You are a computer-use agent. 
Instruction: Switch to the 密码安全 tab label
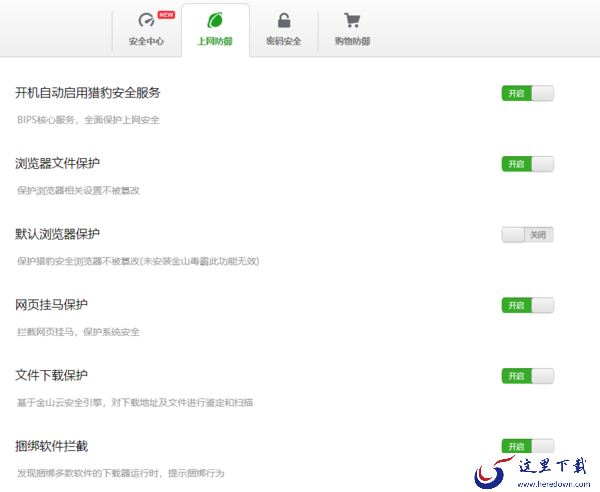tap(284, 41)
